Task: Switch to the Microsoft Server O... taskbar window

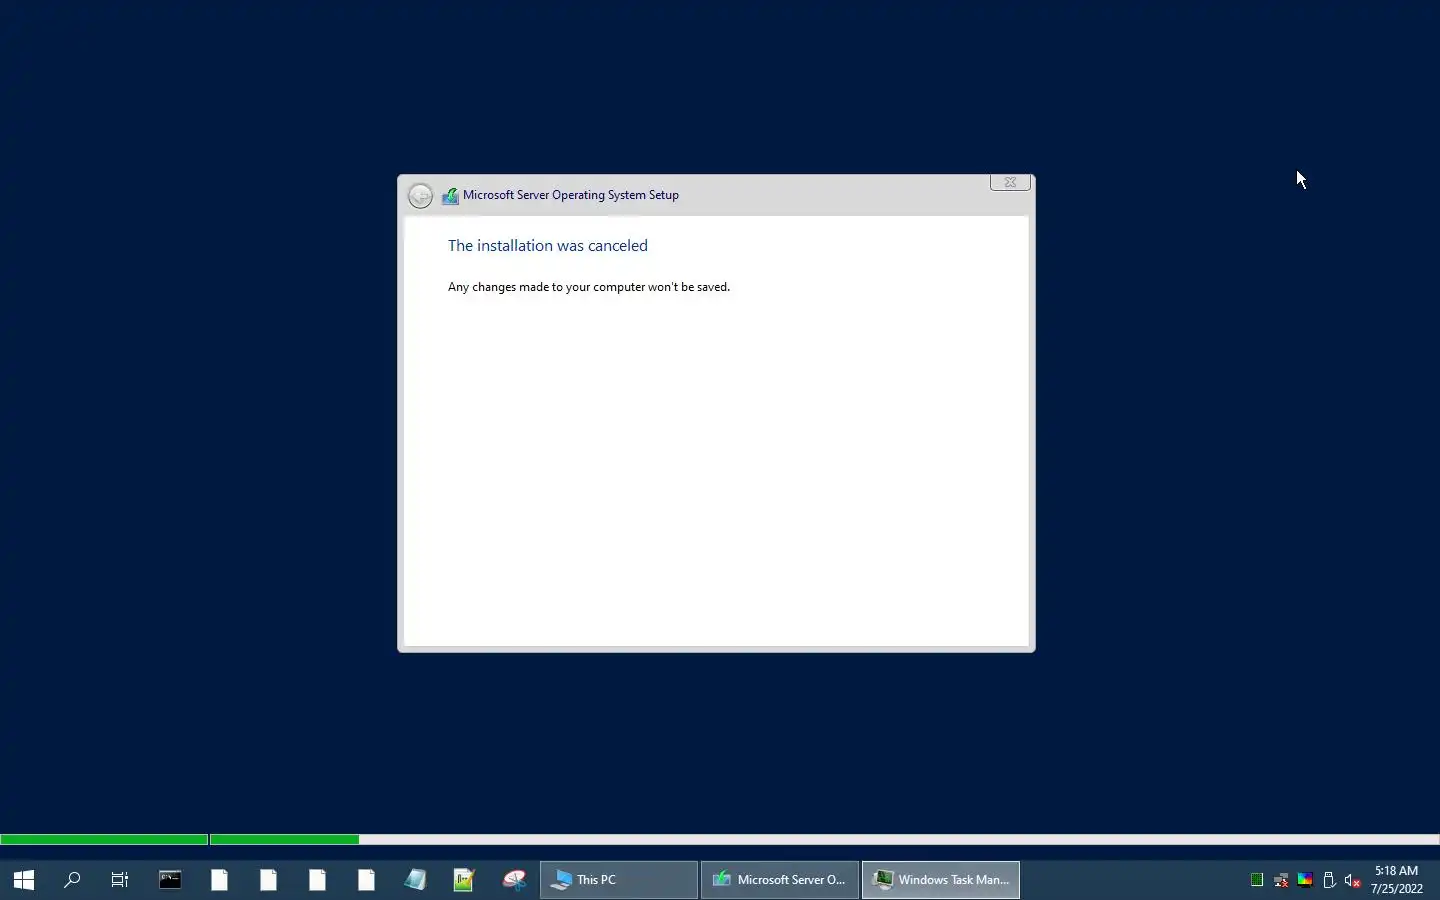Action: tap(780, 880)
